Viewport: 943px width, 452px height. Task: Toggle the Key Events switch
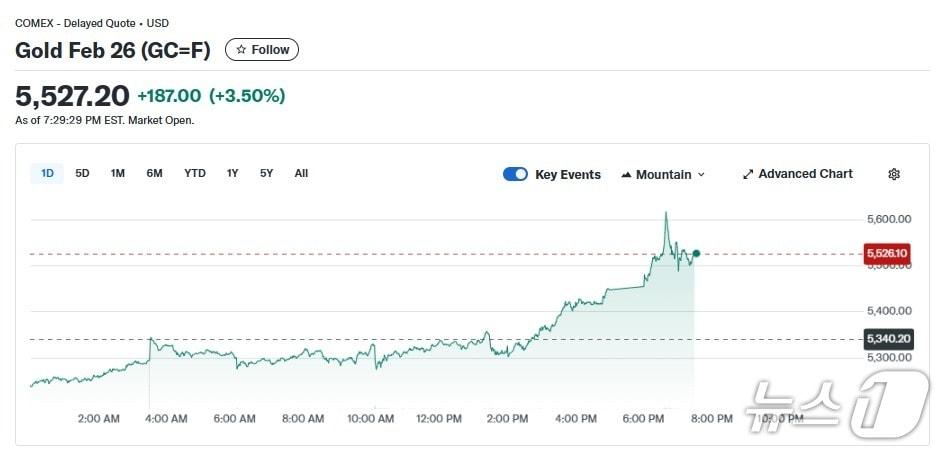[515, 174]
